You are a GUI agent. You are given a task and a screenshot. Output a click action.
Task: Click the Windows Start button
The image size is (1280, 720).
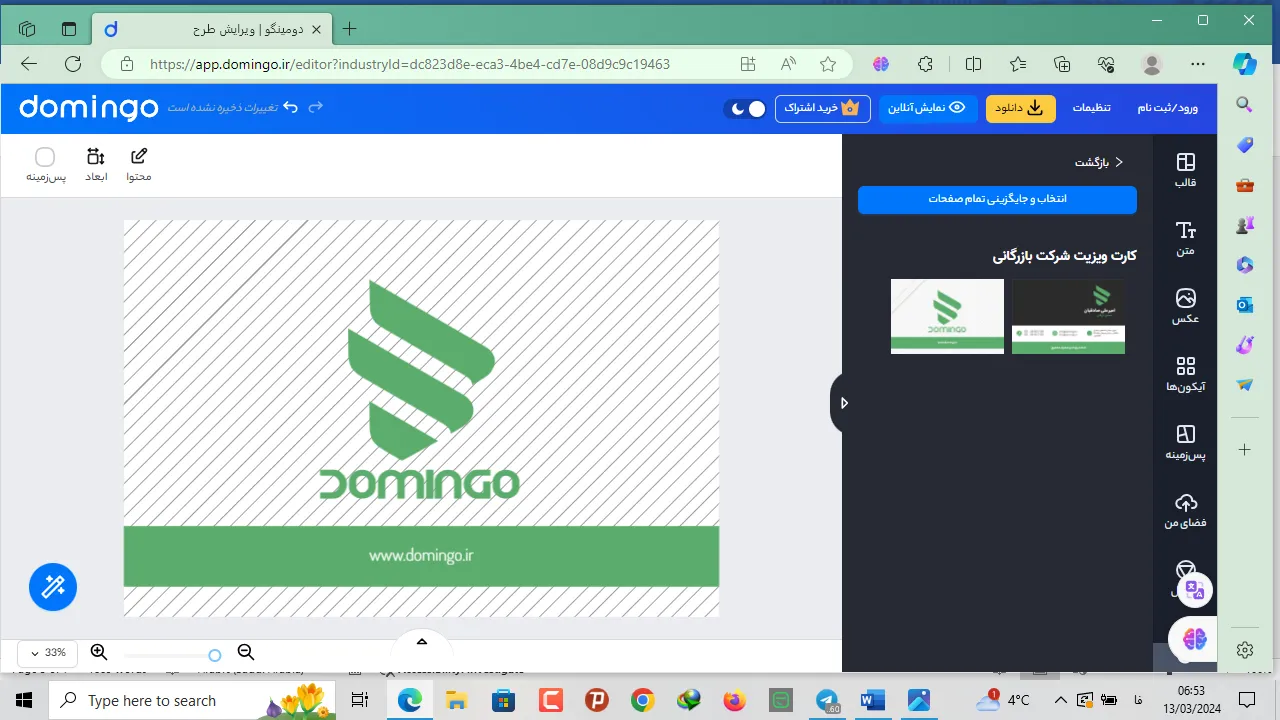coord(23,700)
